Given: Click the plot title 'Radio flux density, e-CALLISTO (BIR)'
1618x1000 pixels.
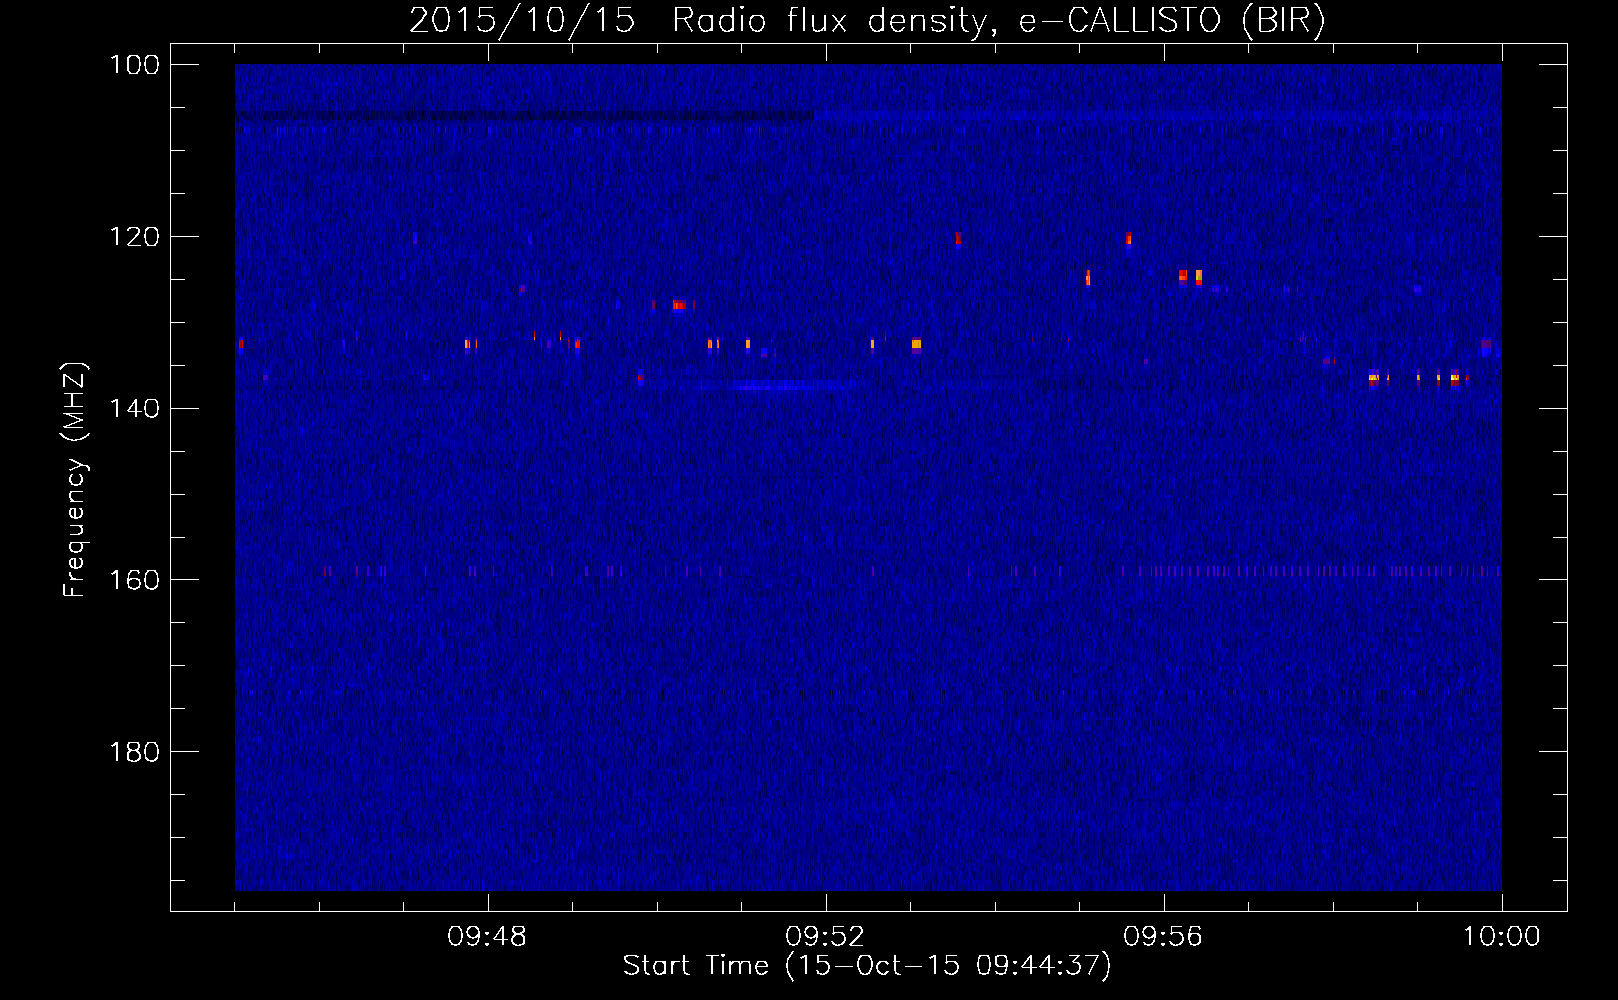Looking at the screenshot, I should 999,20.
